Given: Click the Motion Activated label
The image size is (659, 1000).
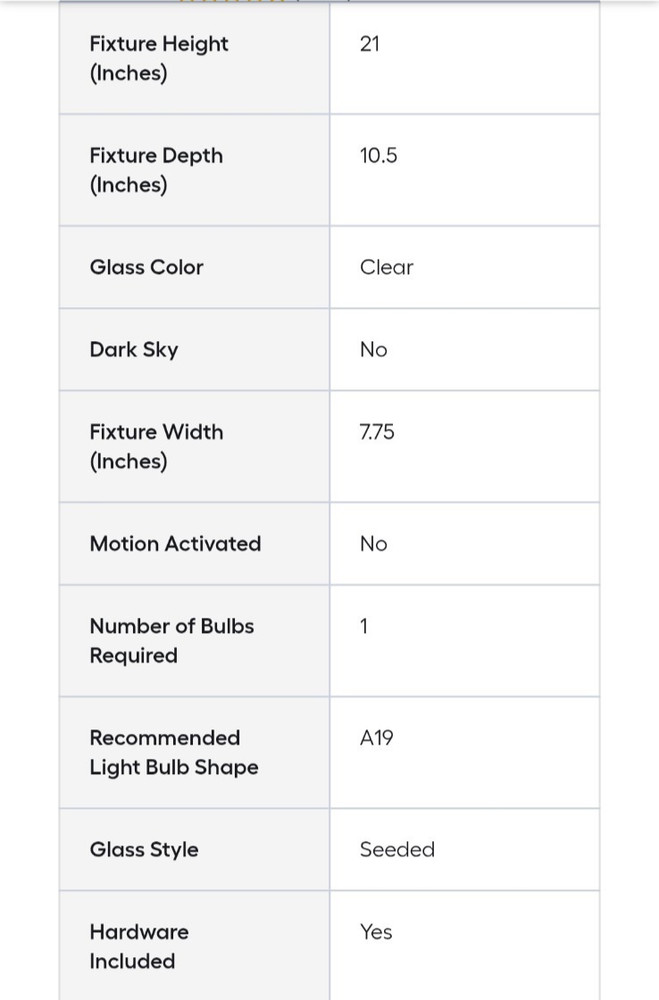Looking at the screenshot, I should pyautogui.click(x=175, y=543).
